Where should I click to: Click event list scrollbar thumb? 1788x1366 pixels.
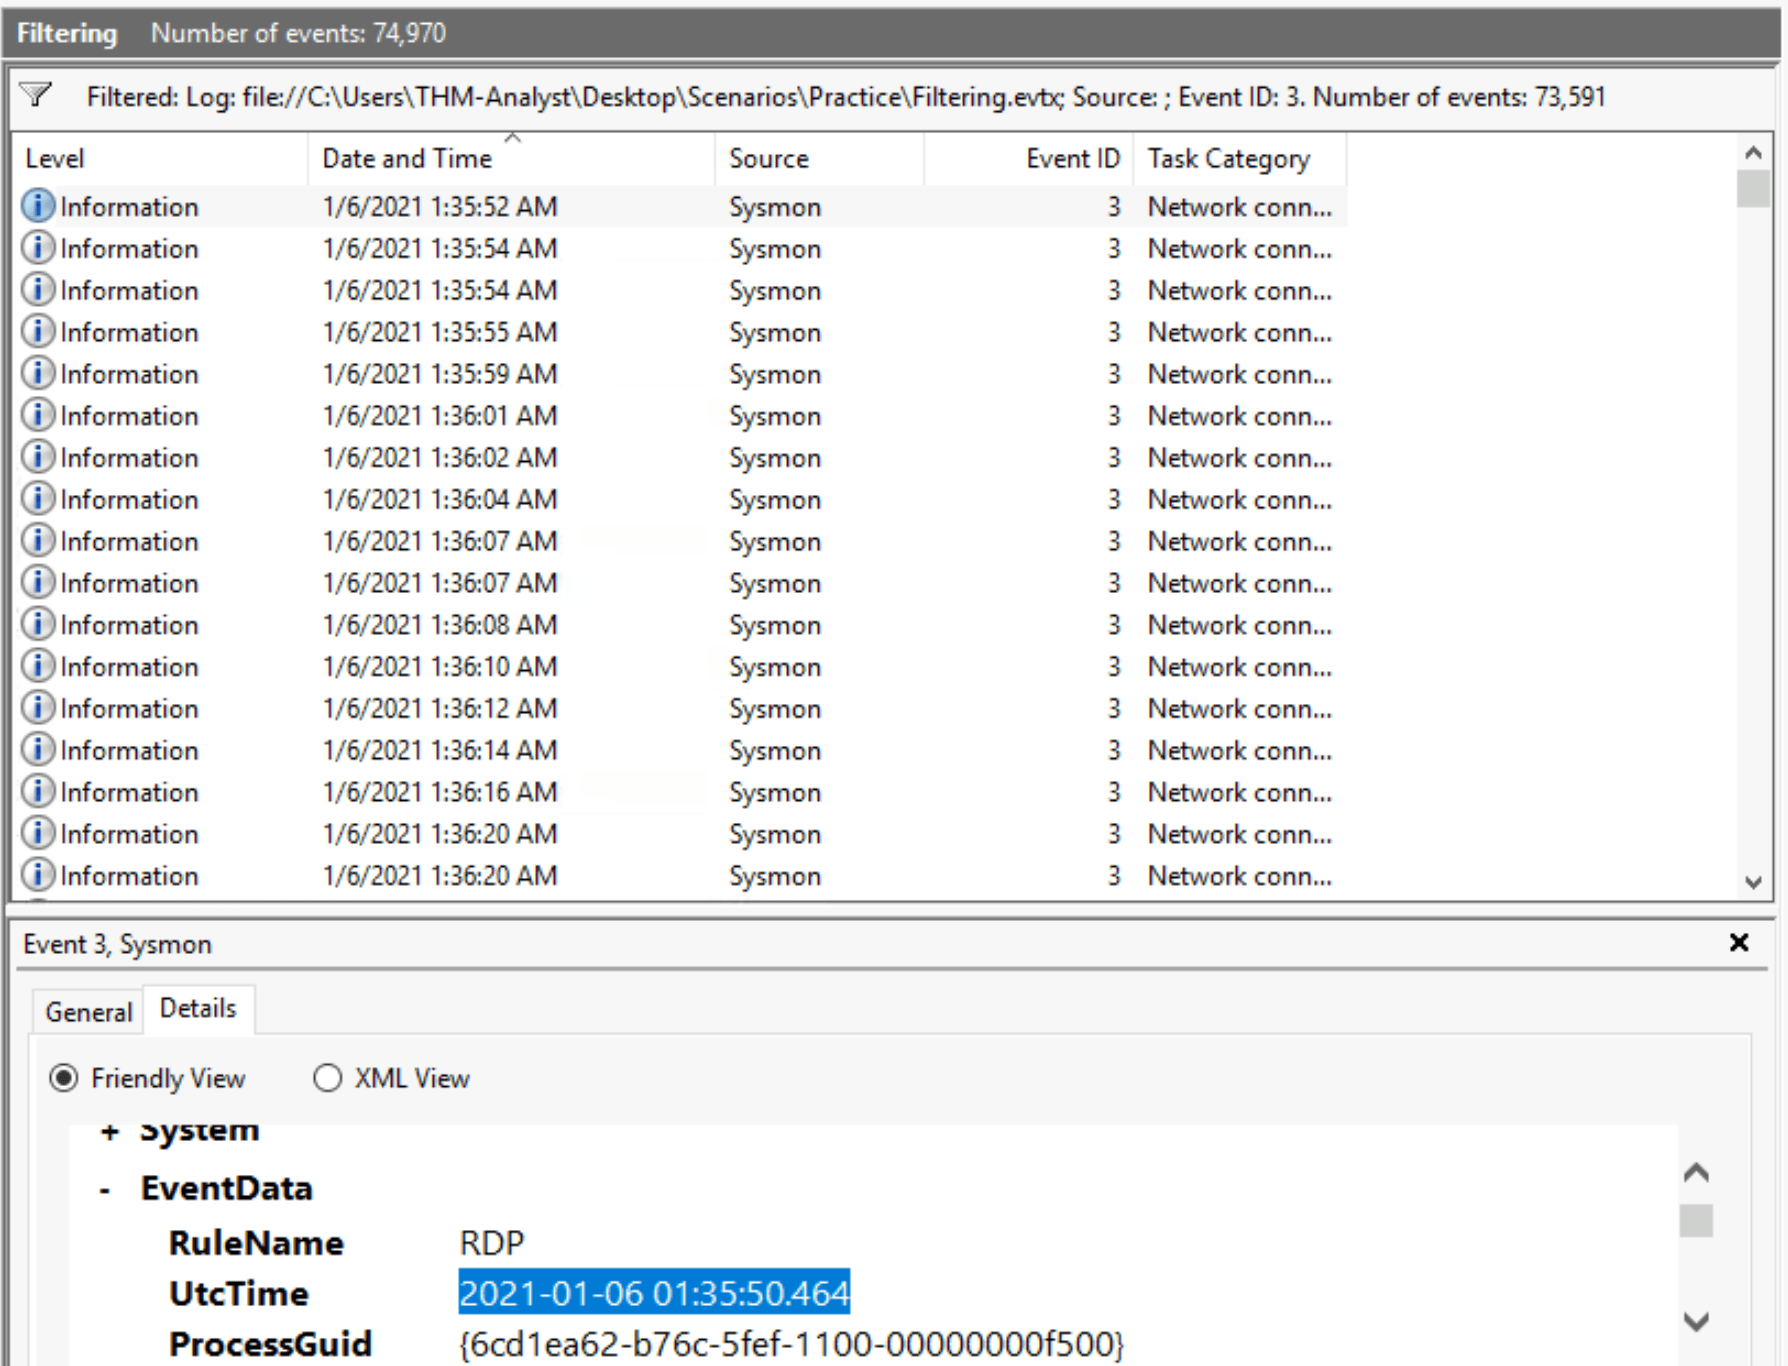1753,188
